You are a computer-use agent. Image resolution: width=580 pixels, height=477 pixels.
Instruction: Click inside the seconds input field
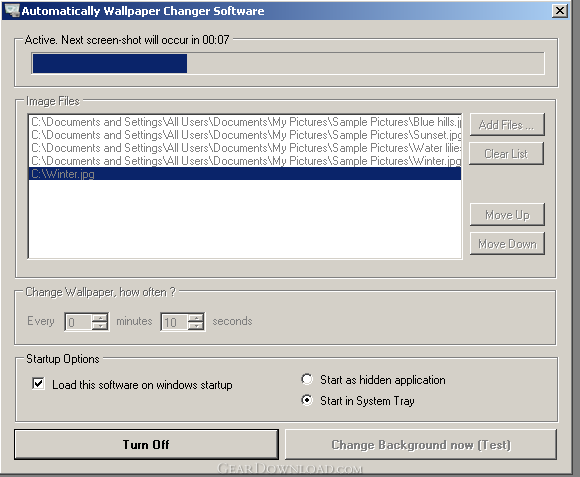point(175,322)
